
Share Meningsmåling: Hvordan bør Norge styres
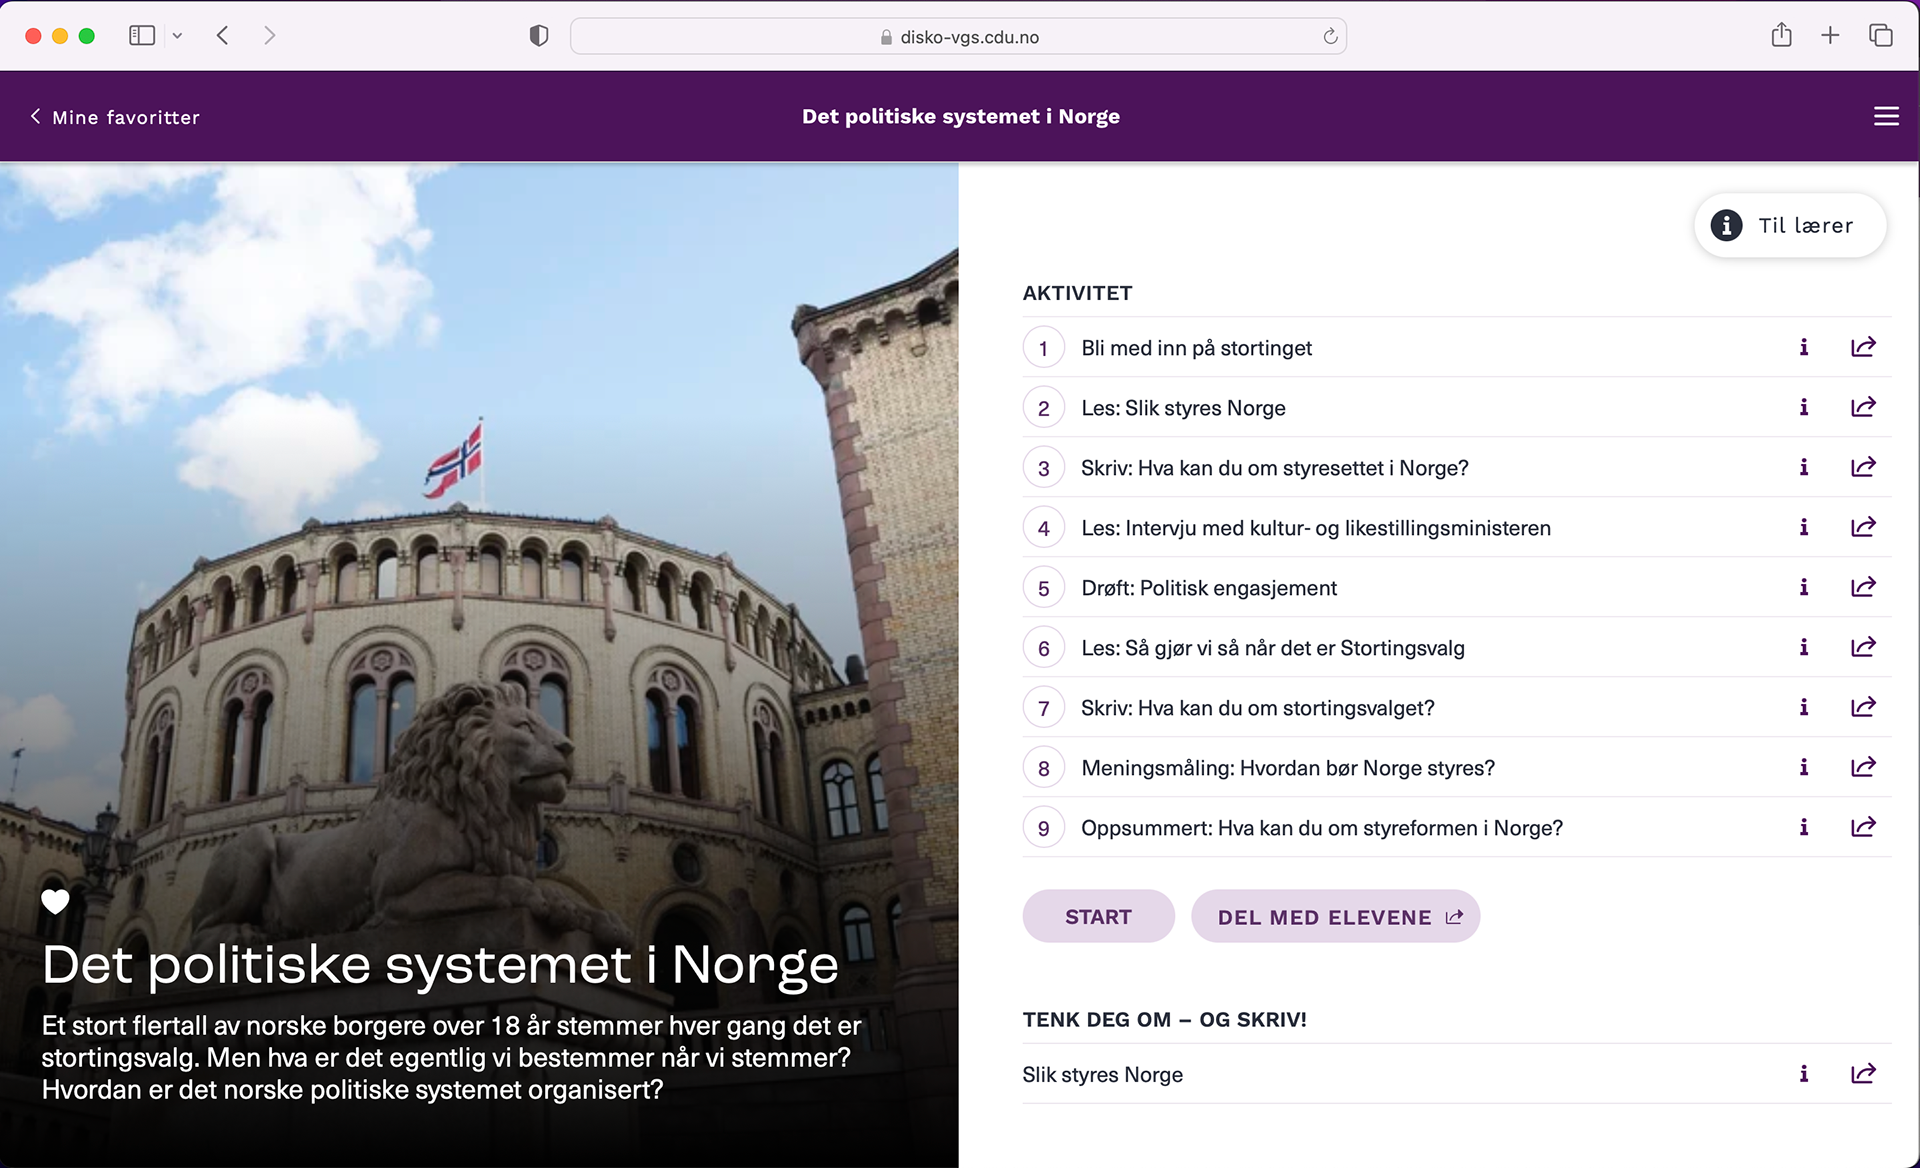click(1863, 767)
